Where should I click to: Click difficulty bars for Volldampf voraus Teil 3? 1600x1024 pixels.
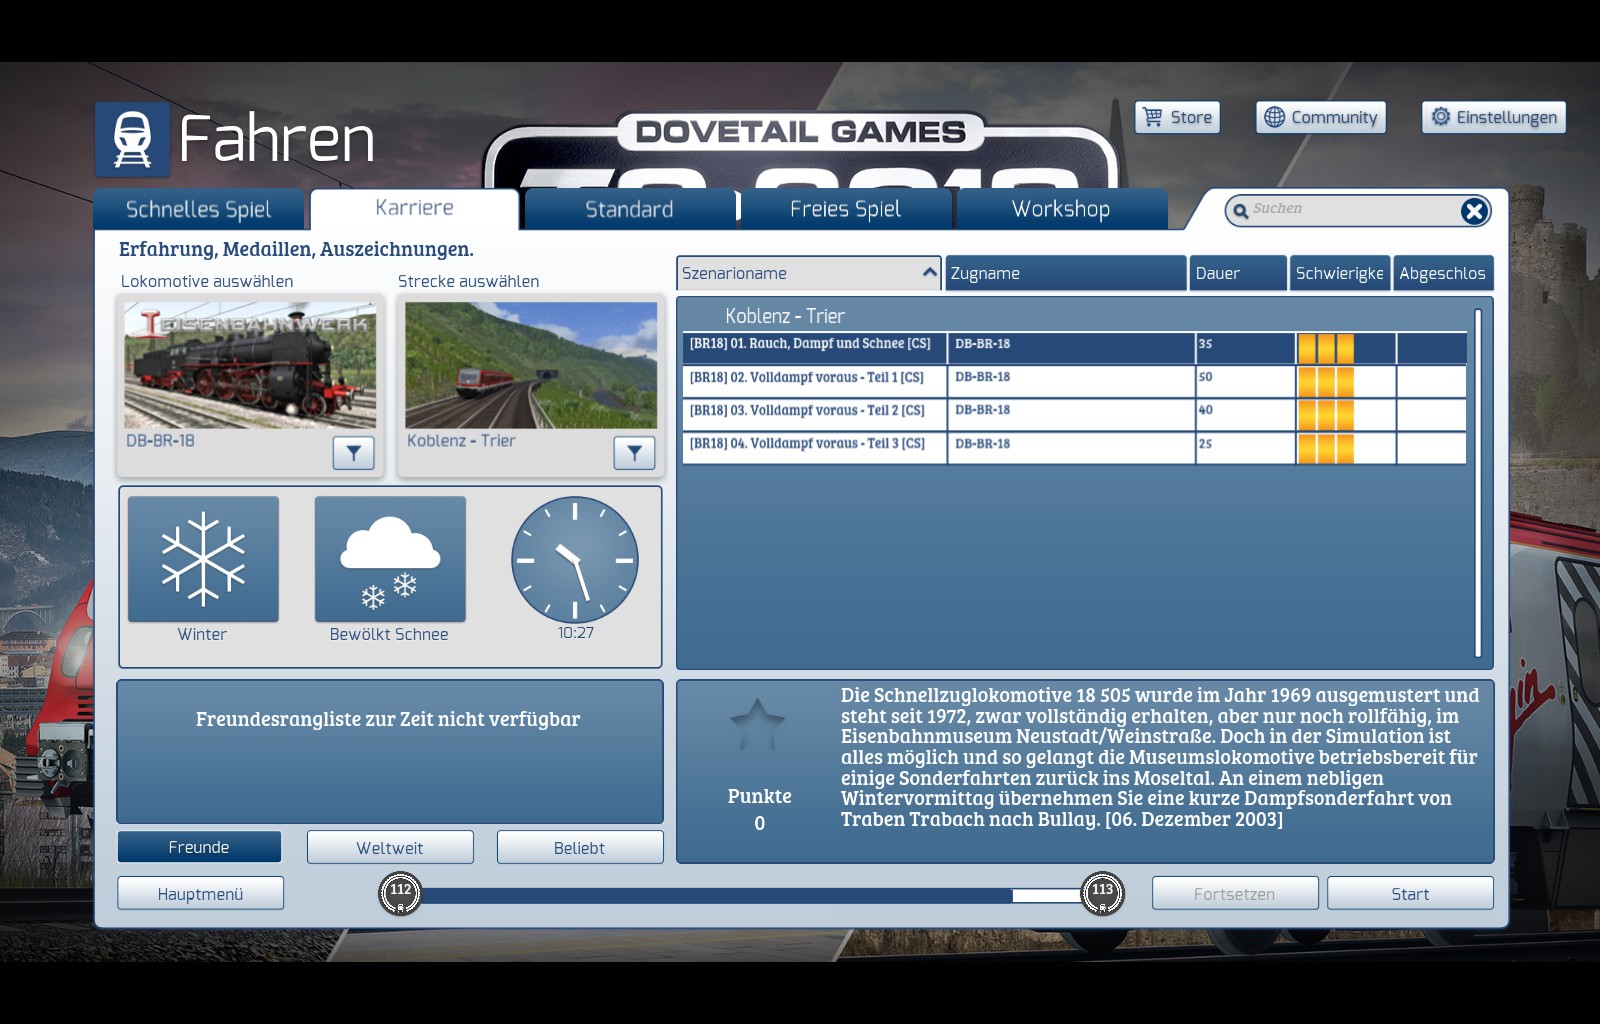[1326, 448]
